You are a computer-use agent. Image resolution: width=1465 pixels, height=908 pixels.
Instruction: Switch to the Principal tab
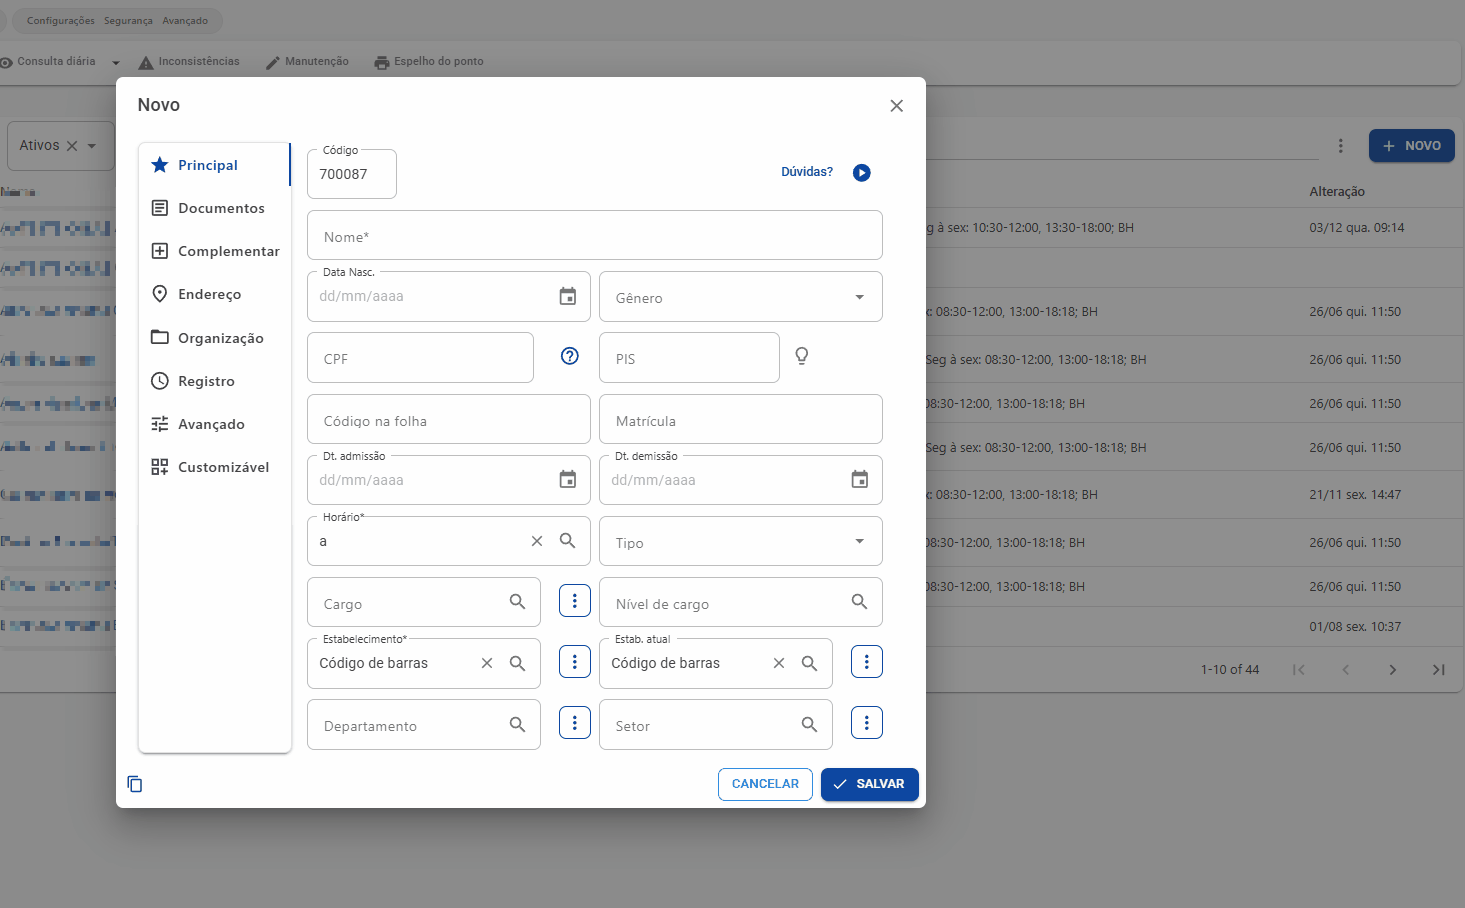tap(214, 165)
